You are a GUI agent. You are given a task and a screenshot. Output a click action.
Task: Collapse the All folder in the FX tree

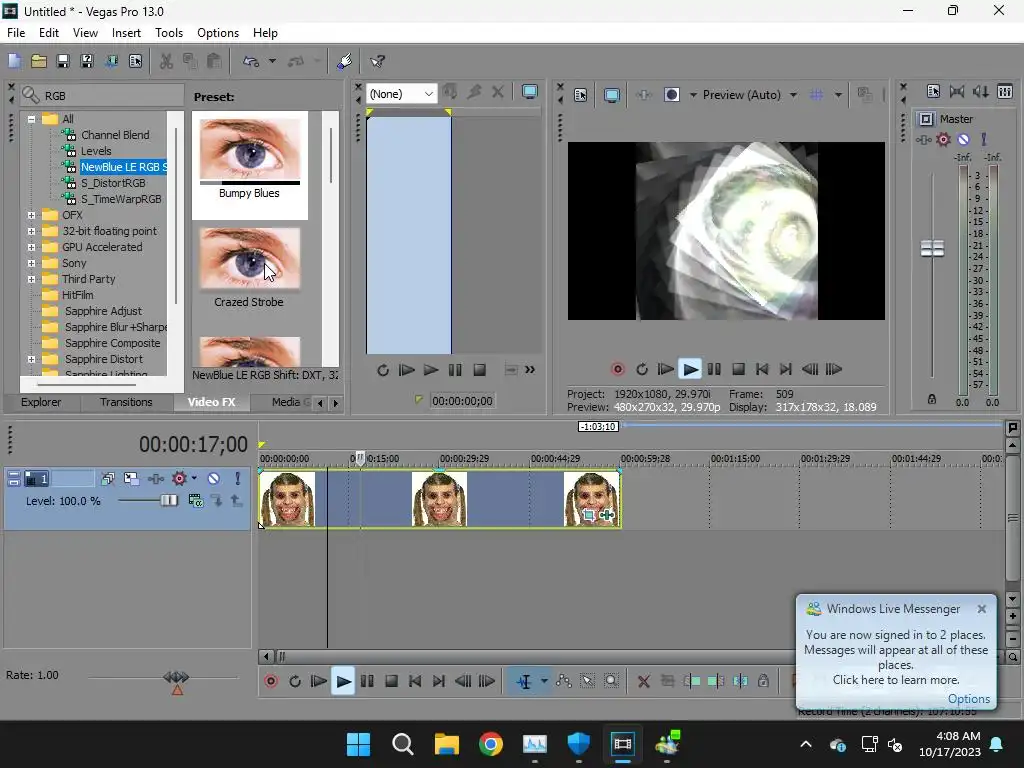pos(31,119)
